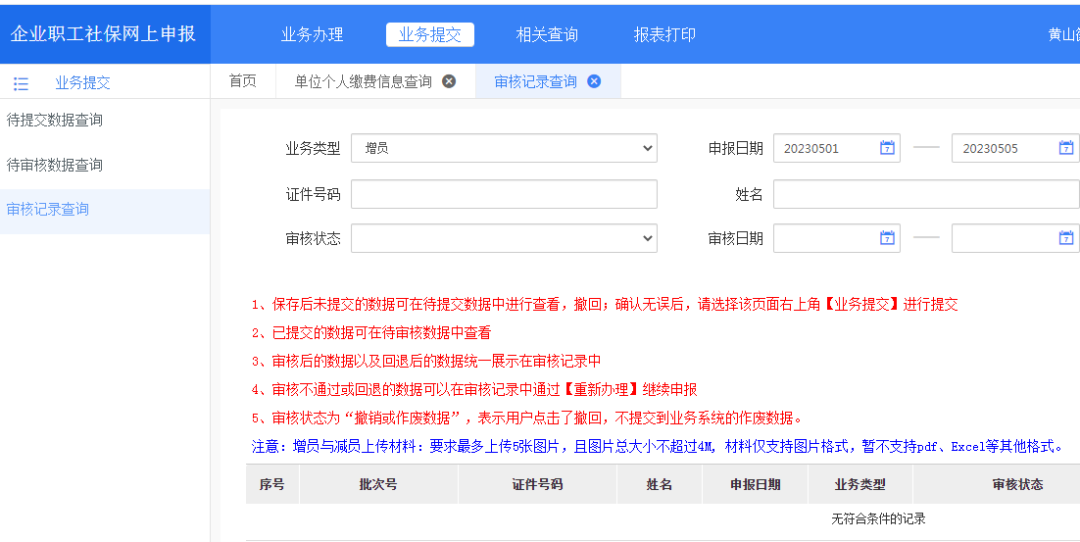
Task: Click the 申报日期 start field 20230501
Action: click(x=837, y=148)
